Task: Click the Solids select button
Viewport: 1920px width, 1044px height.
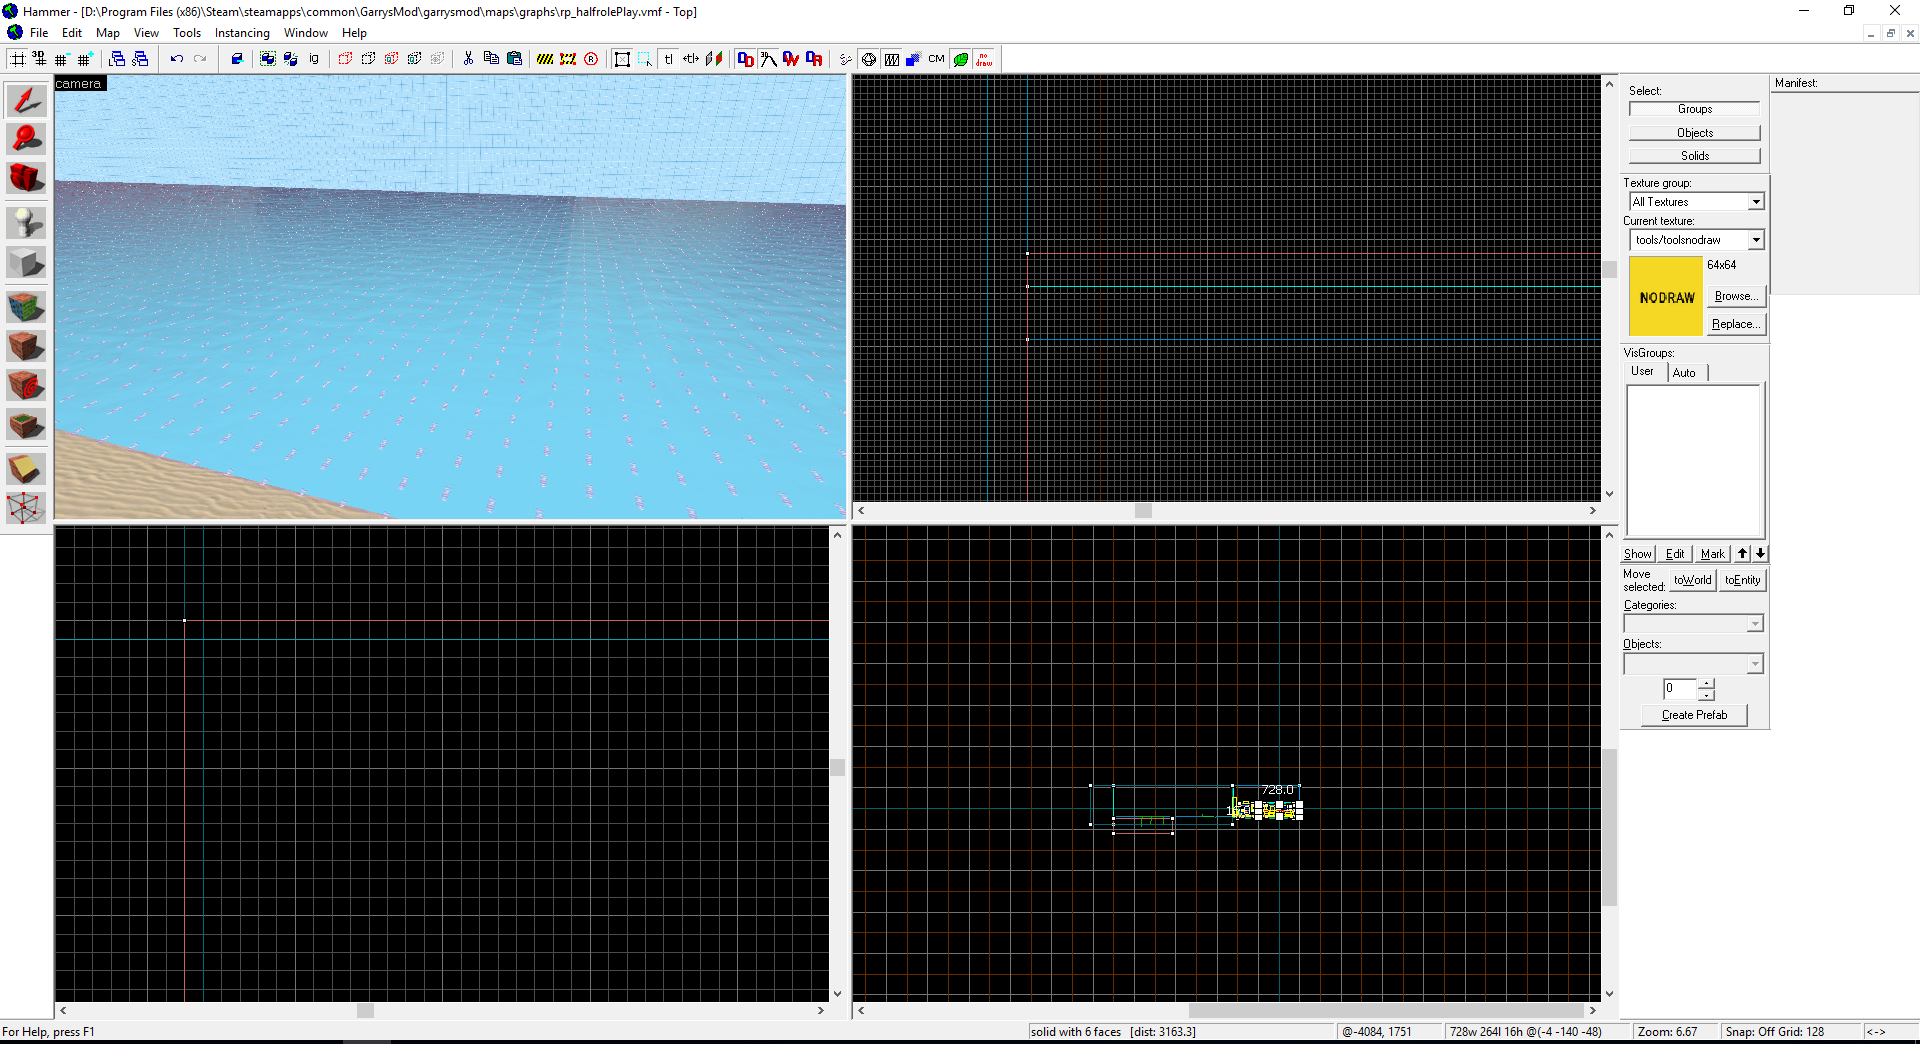Action: [1694, 156]
